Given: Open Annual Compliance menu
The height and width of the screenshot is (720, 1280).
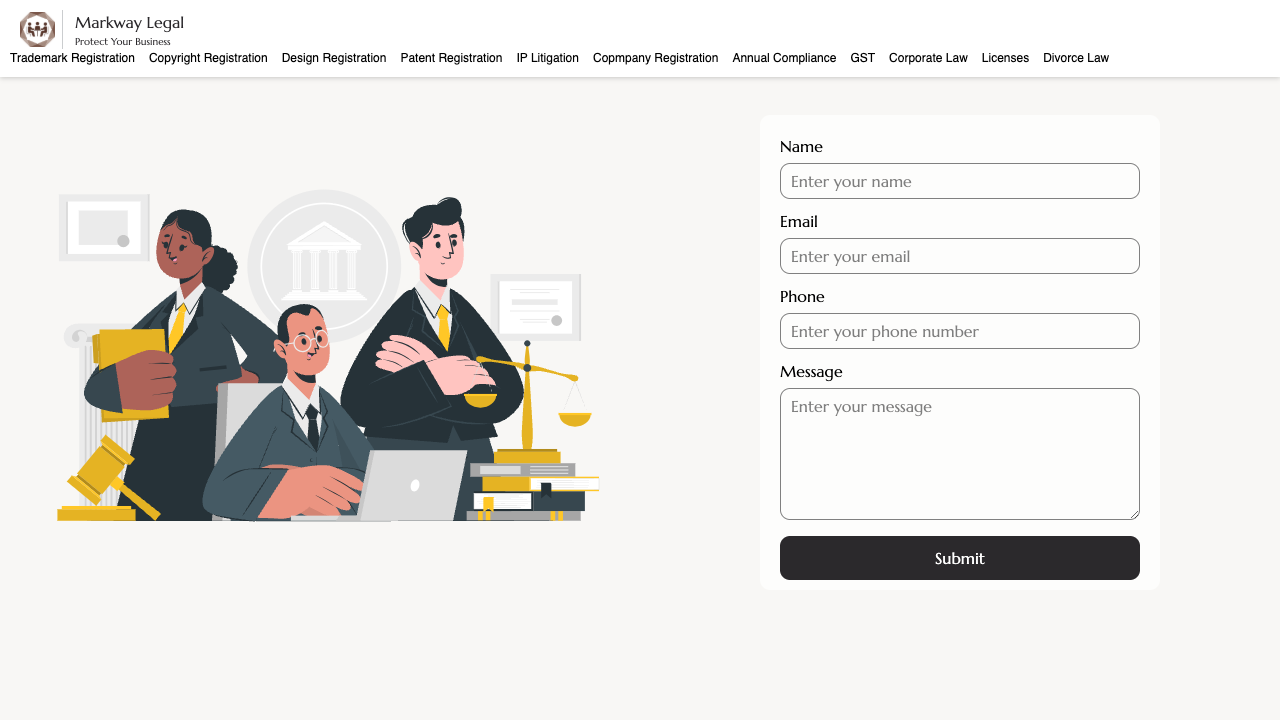Looking at the screenshot, I should point(784,58).
